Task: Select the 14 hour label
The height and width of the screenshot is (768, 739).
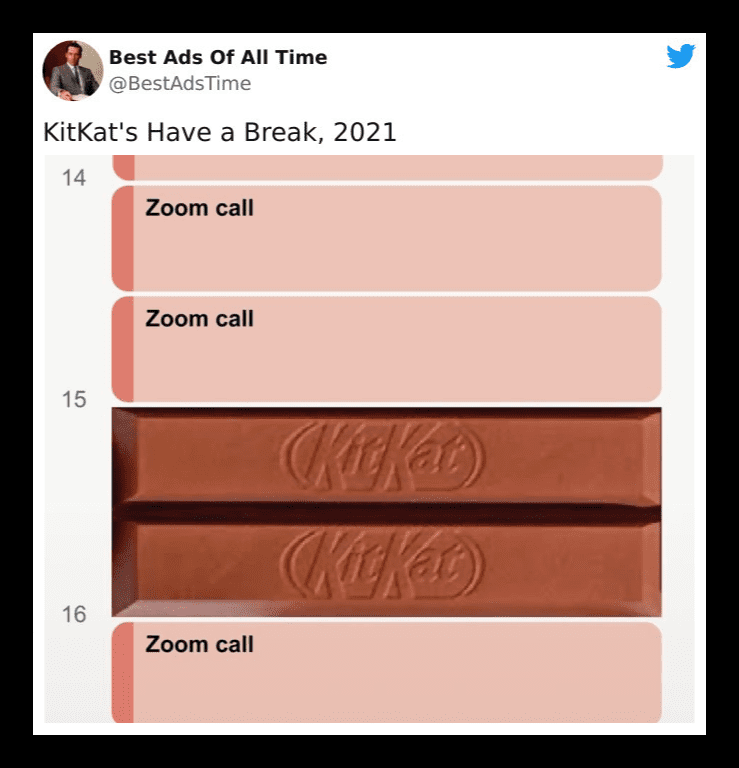Action: (x=74, y=178)
